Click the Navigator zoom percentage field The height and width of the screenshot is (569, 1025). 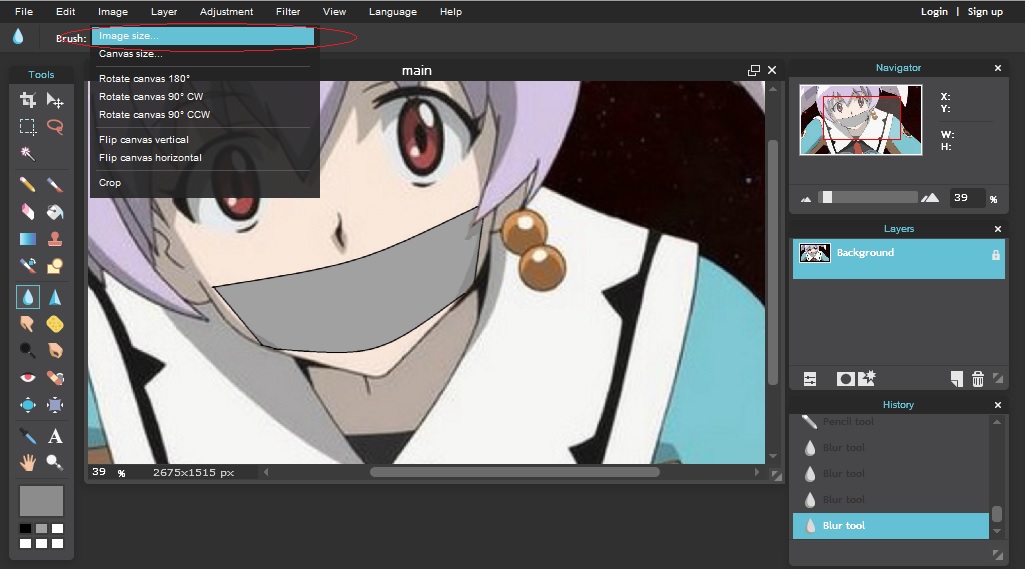coord(967,198)
